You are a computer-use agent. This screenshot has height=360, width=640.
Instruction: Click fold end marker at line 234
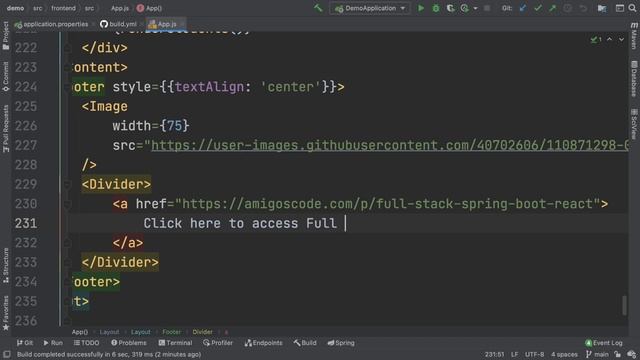pyautogui.click(x=67, y=282)
